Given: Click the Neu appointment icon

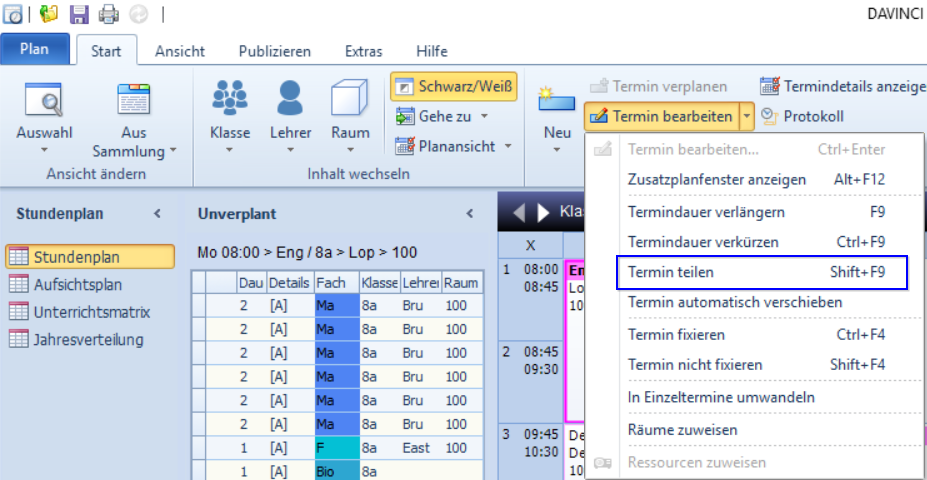Looking at the screenshot, I should click(x=556, y=99).
